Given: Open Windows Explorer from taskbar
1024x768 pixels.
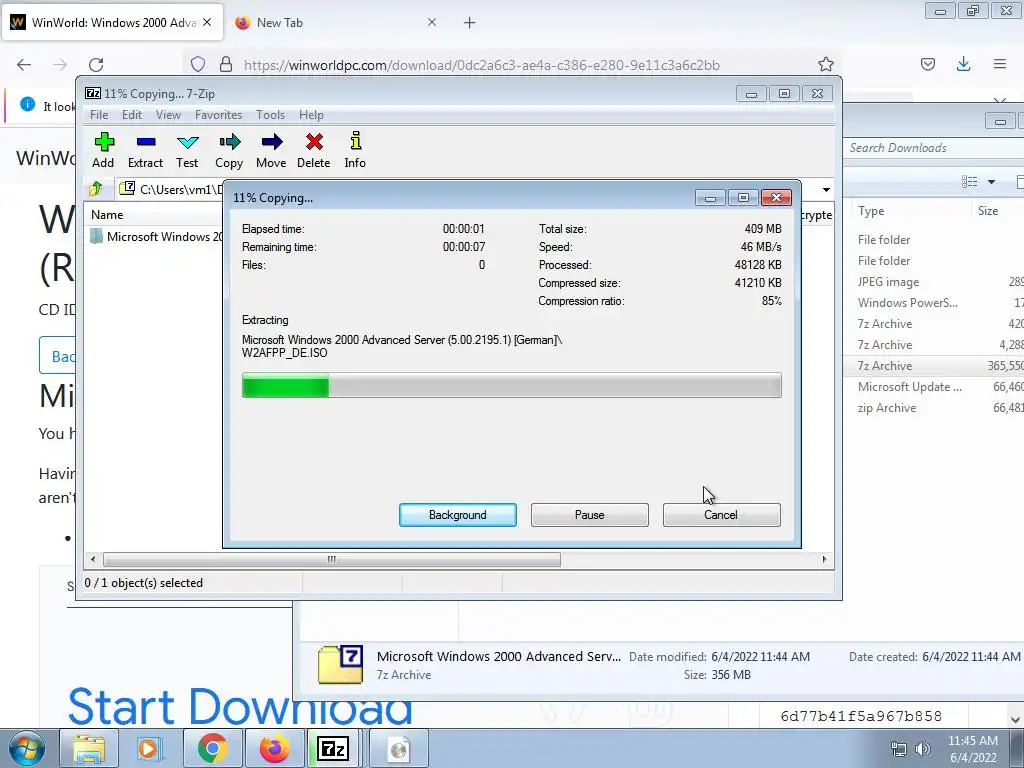Looking at the screenshot, I should [89, 749].
